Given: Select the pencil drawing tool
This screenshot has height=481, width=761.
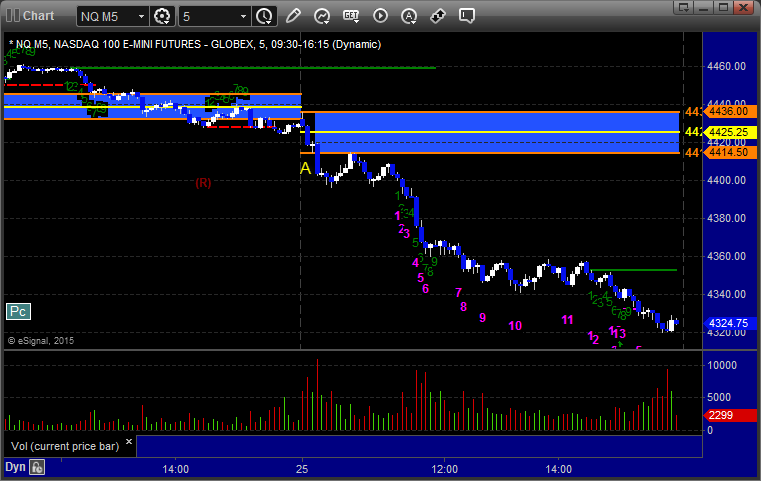Looking at the screenshot, I should point(293,16).
